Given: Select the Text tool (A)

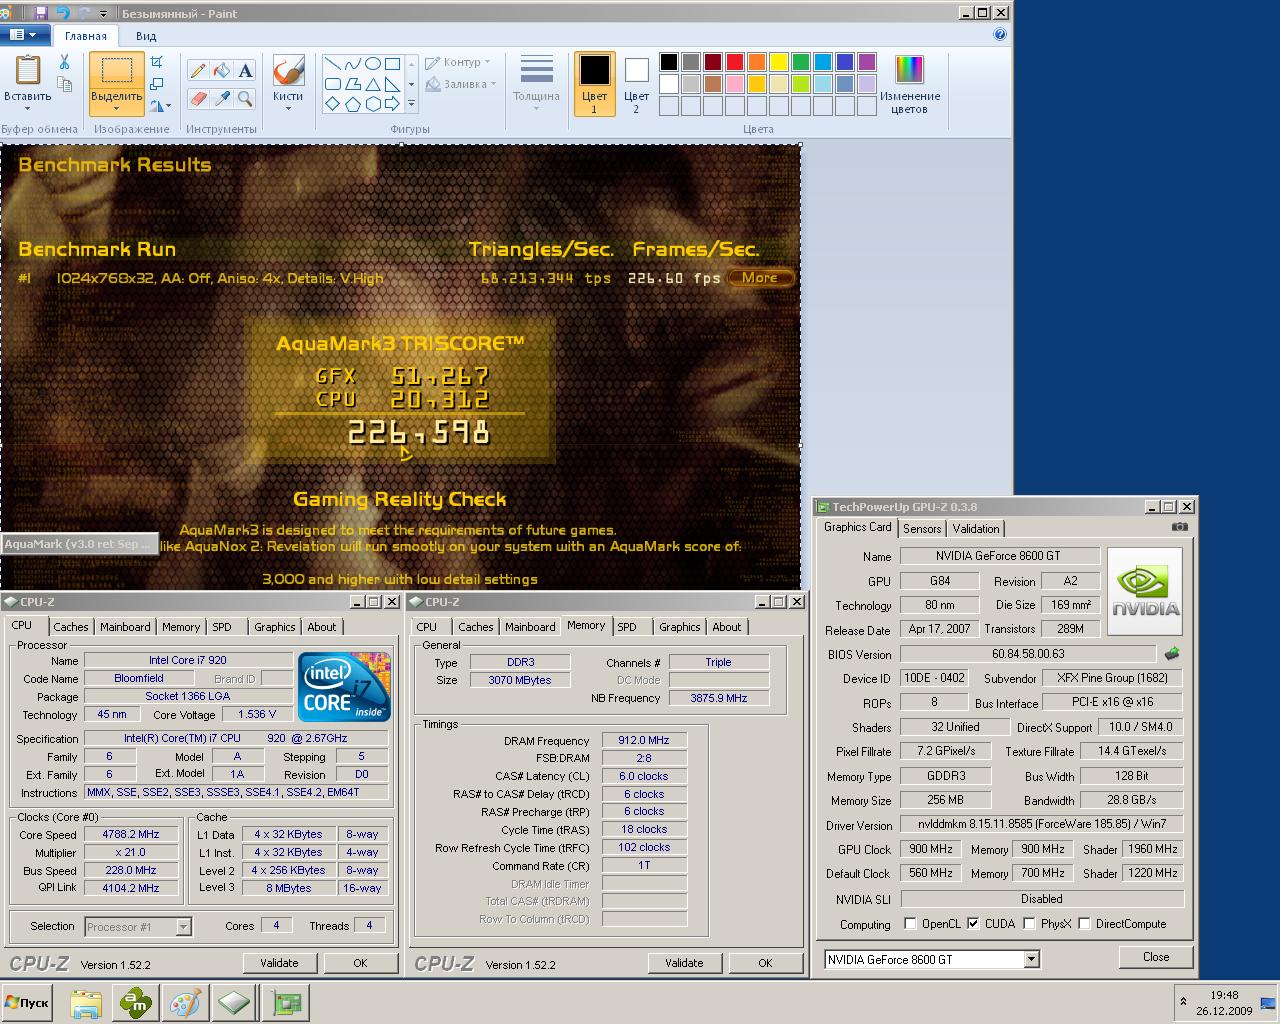Looking at the screenshot, I should [x=245, y=70].
